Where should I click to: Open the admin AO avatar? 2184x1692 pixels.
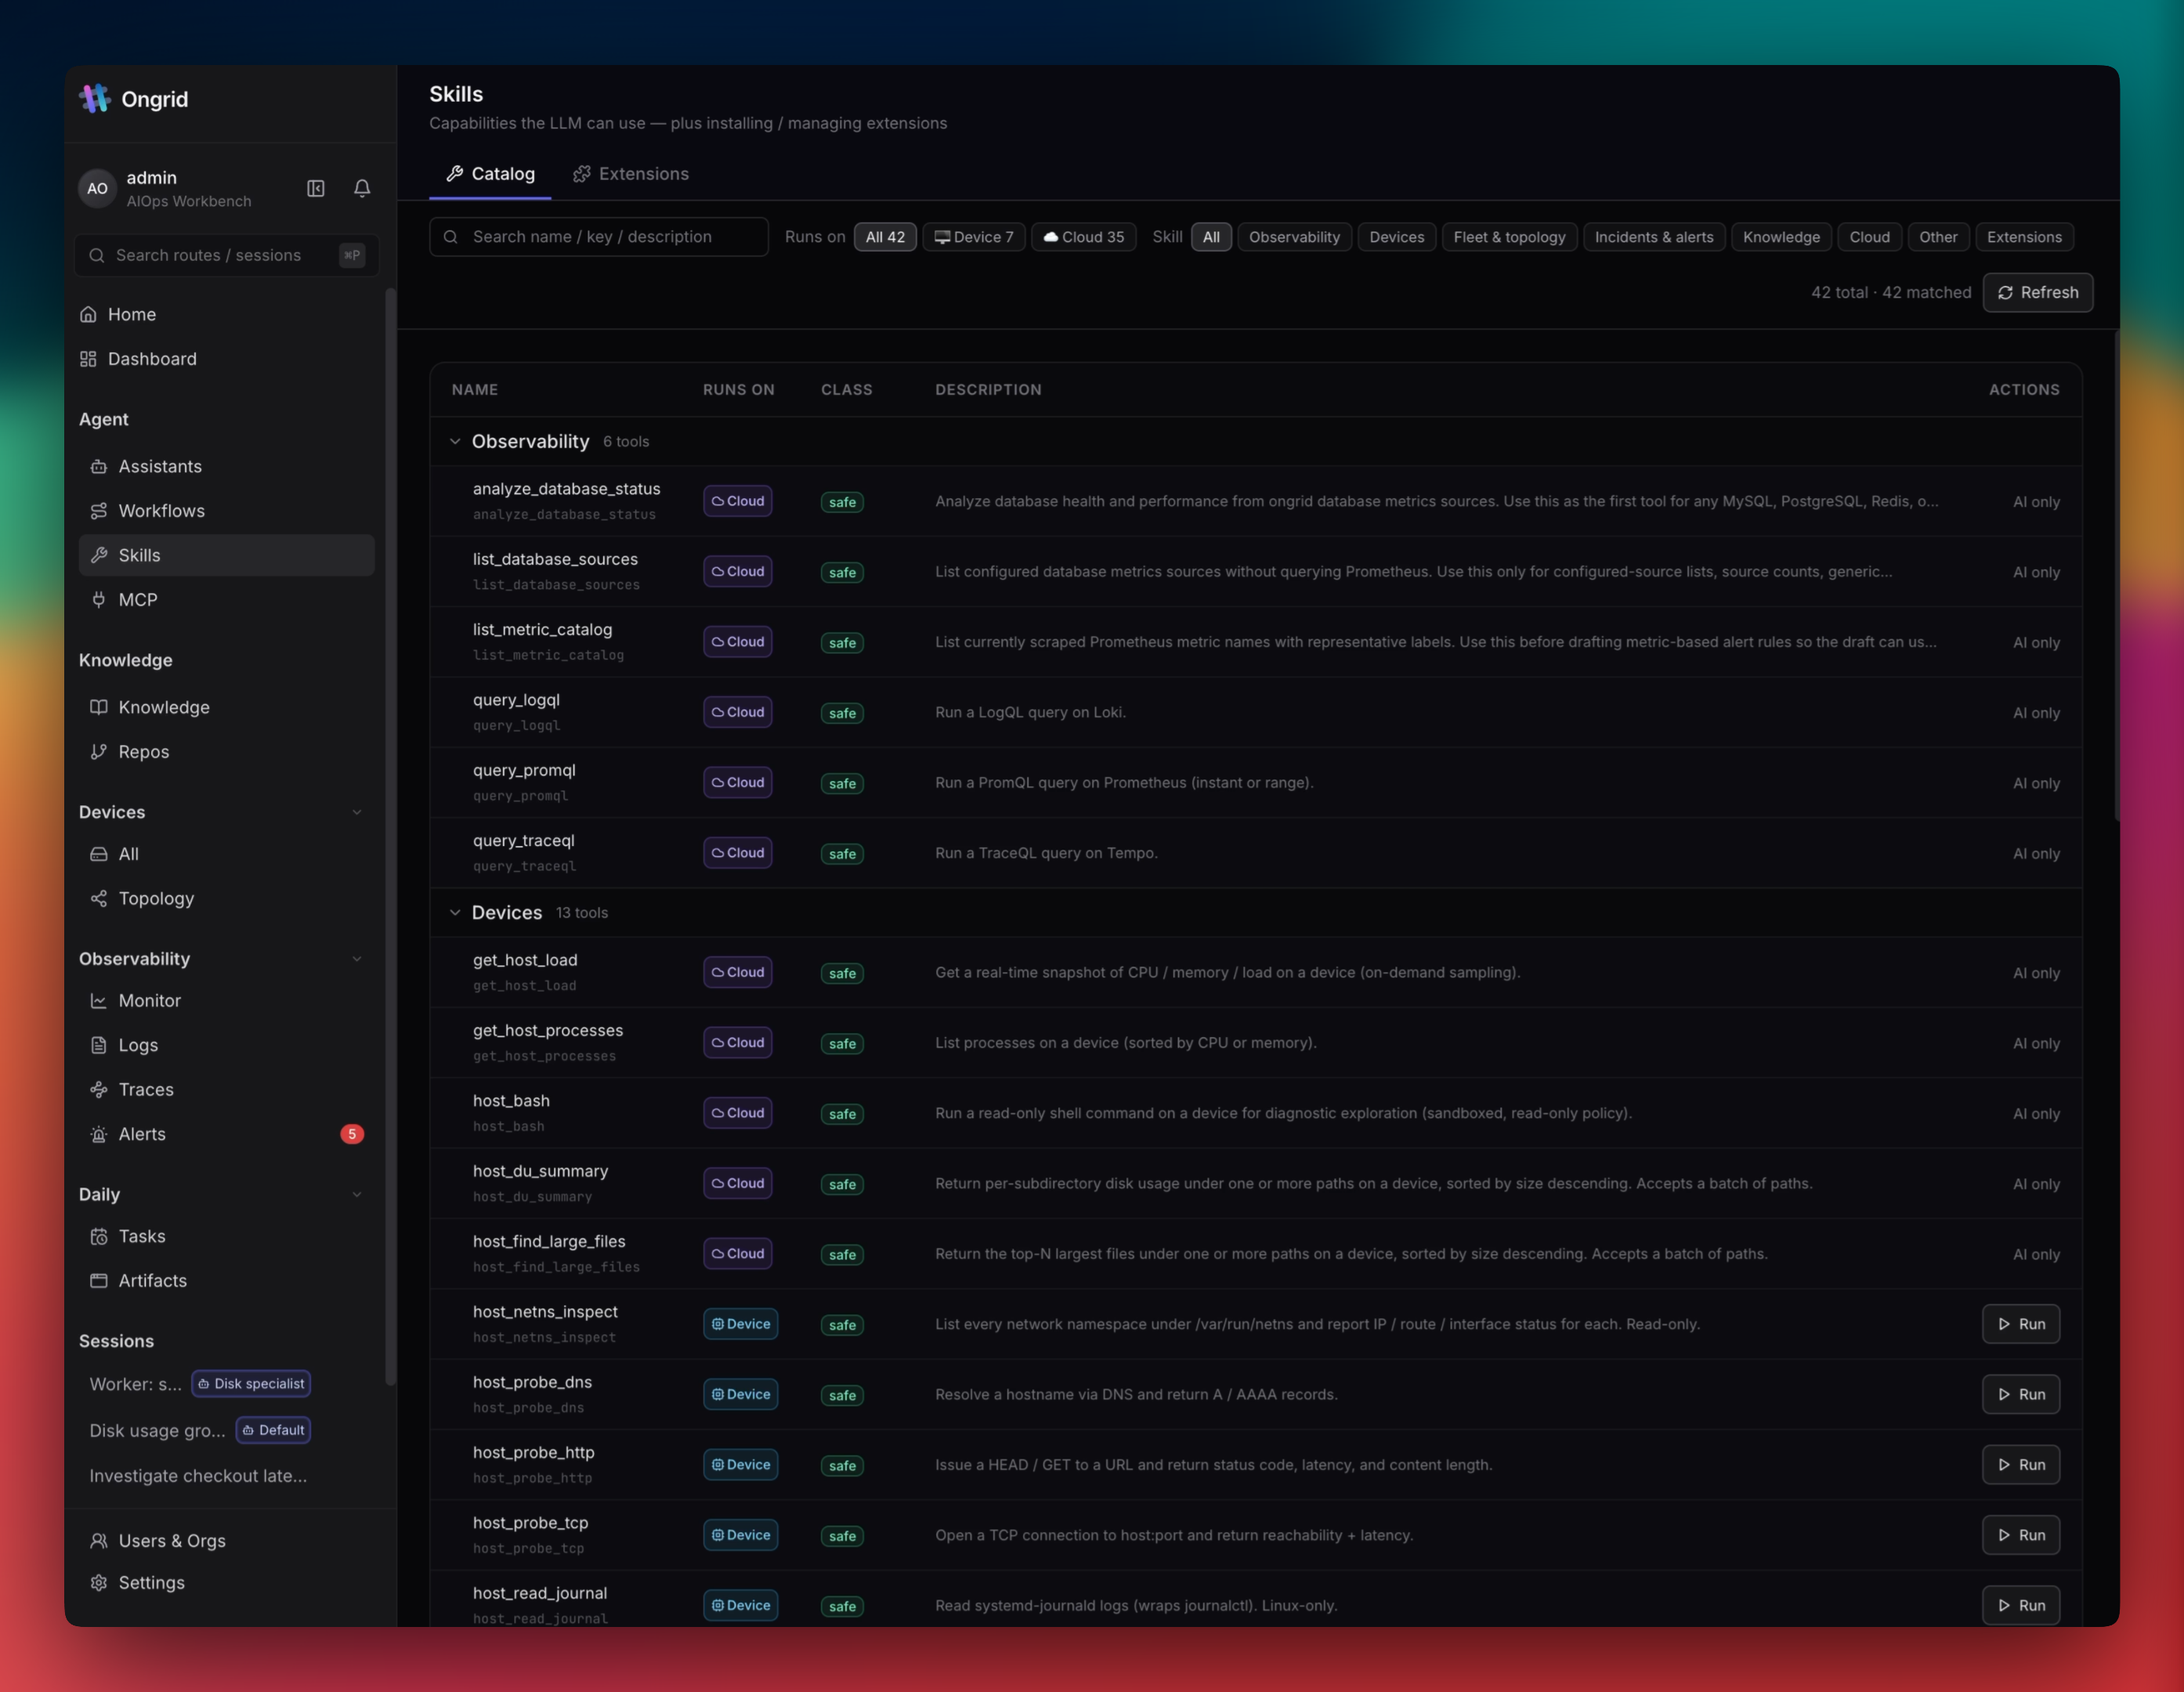pyautogui.click(x=97, y=188)
